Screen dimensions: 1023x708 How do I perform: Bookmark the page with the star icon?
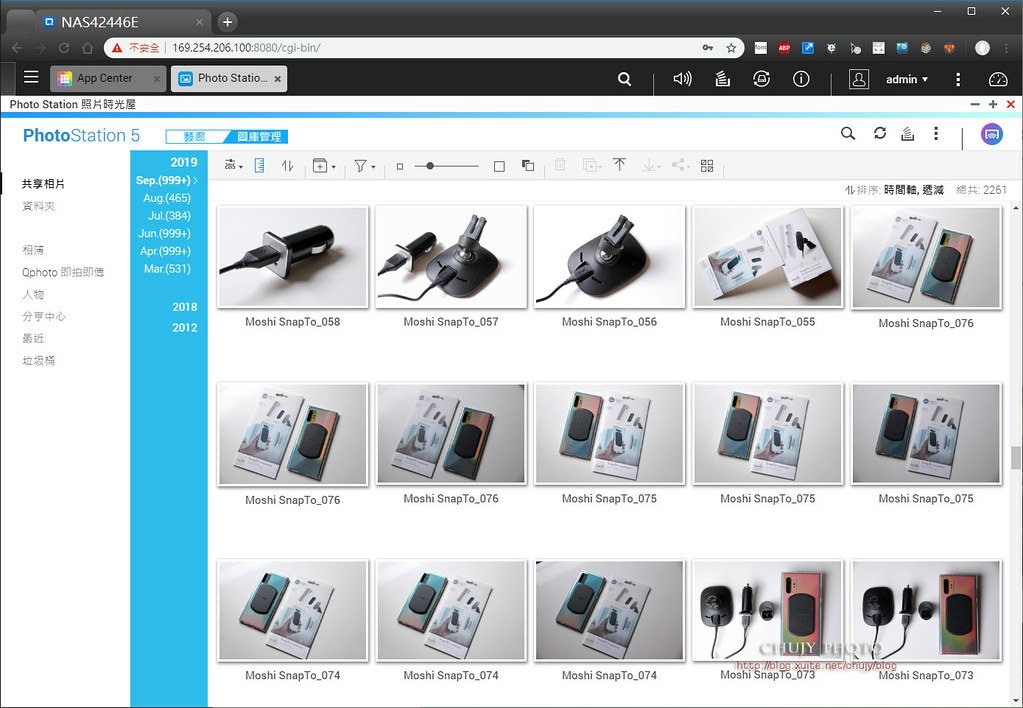tap(731, 48)
